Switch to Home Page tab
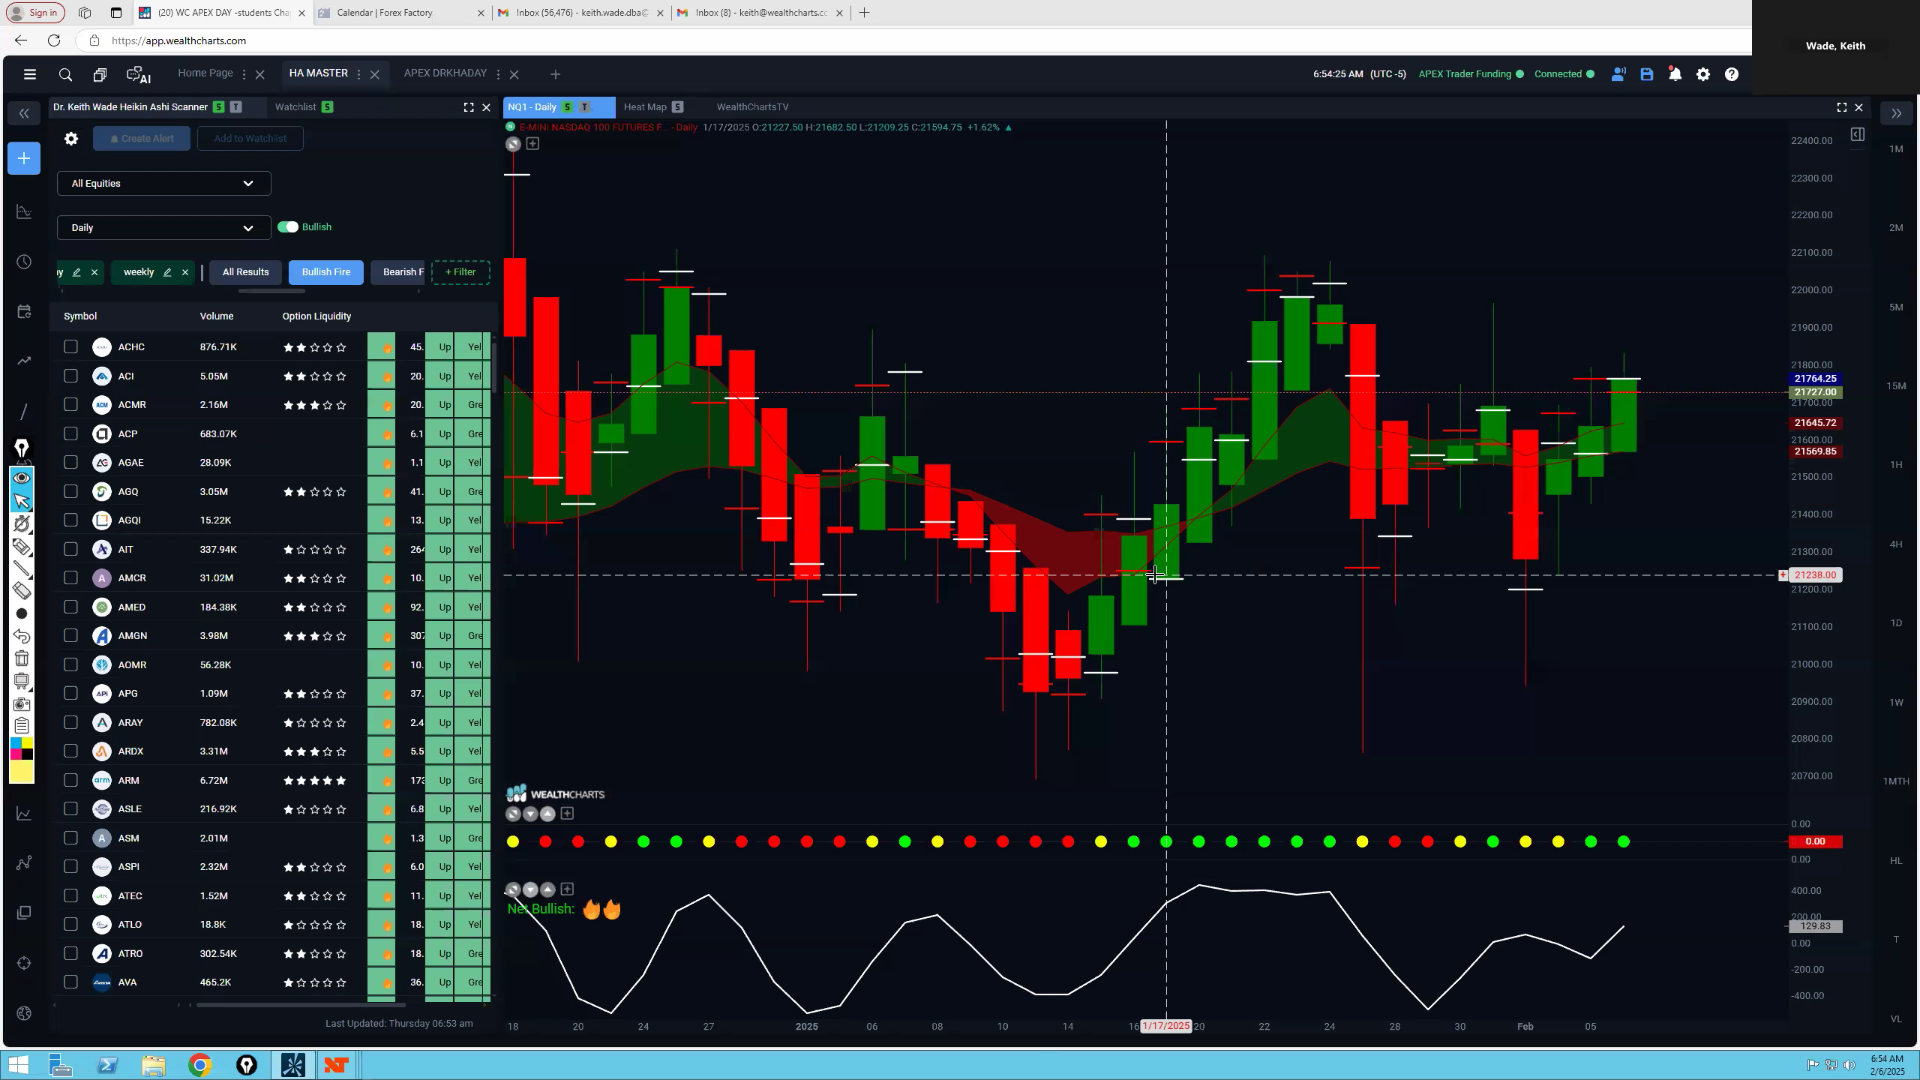 click(x=205, y=73)
